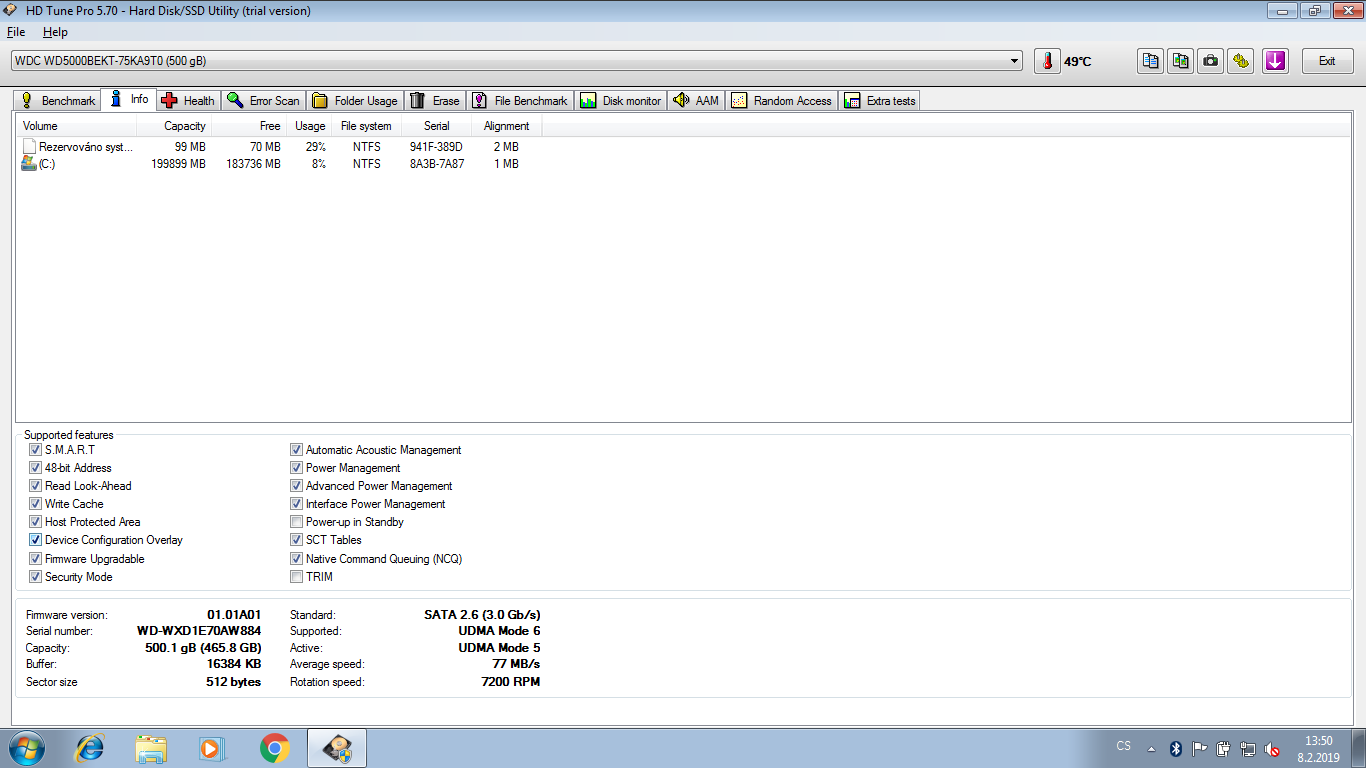
Task: Sort by the File system column header
Action: click(x=366, y=126)
